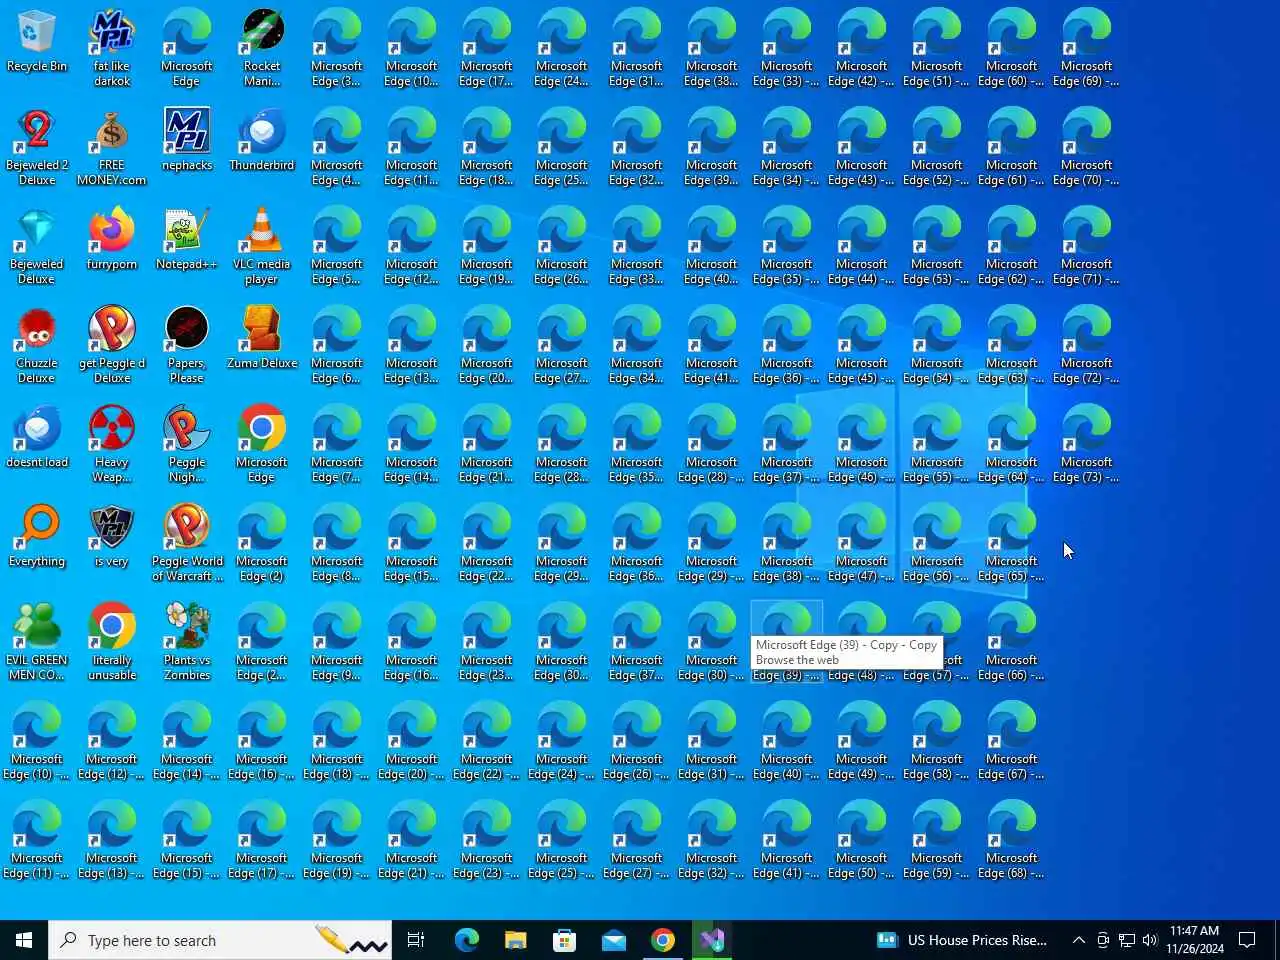Select the Zuma Deluxe desktop icon
The image size is (1280, 960).
(x=262, y=338)
